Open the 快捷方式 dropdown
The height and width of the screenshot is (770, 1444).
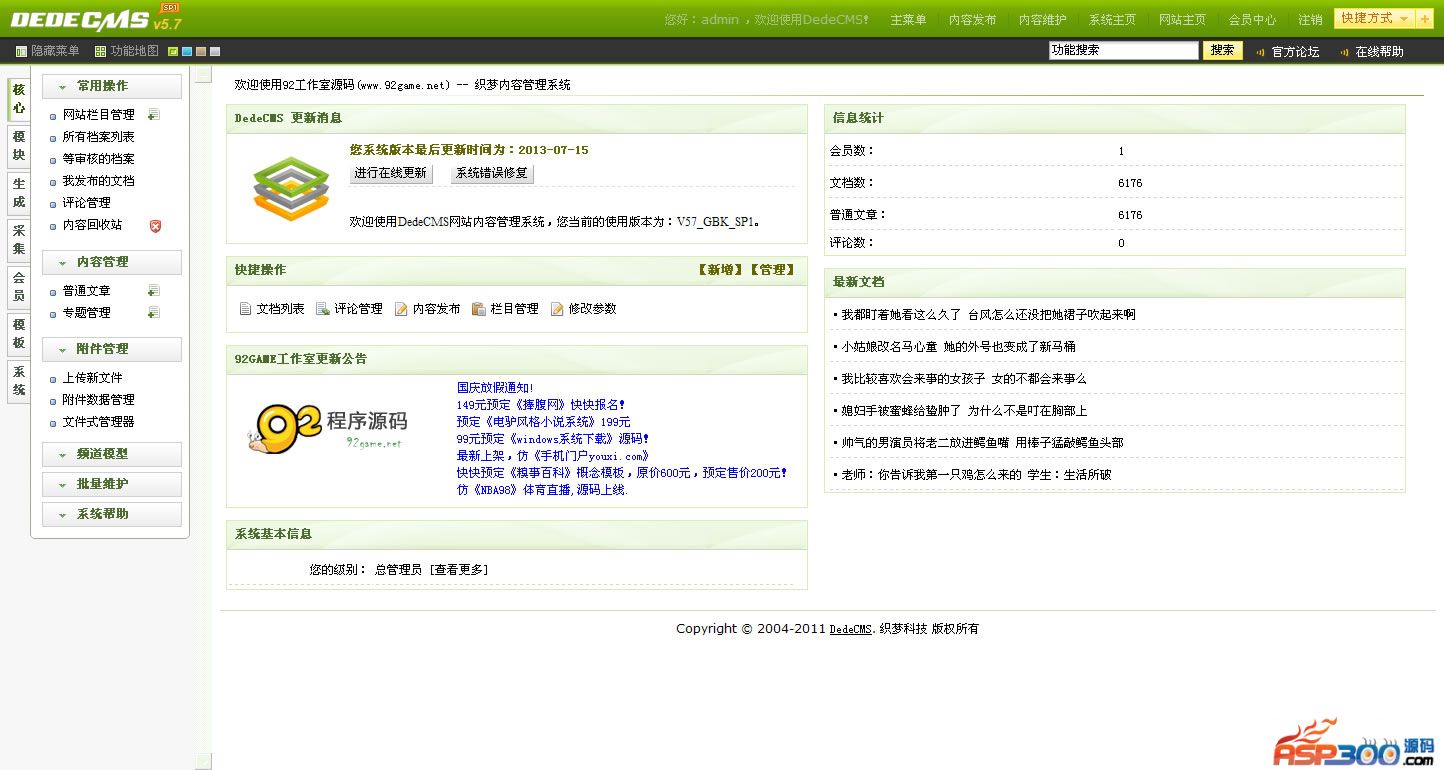click(x=1374, y=19)
